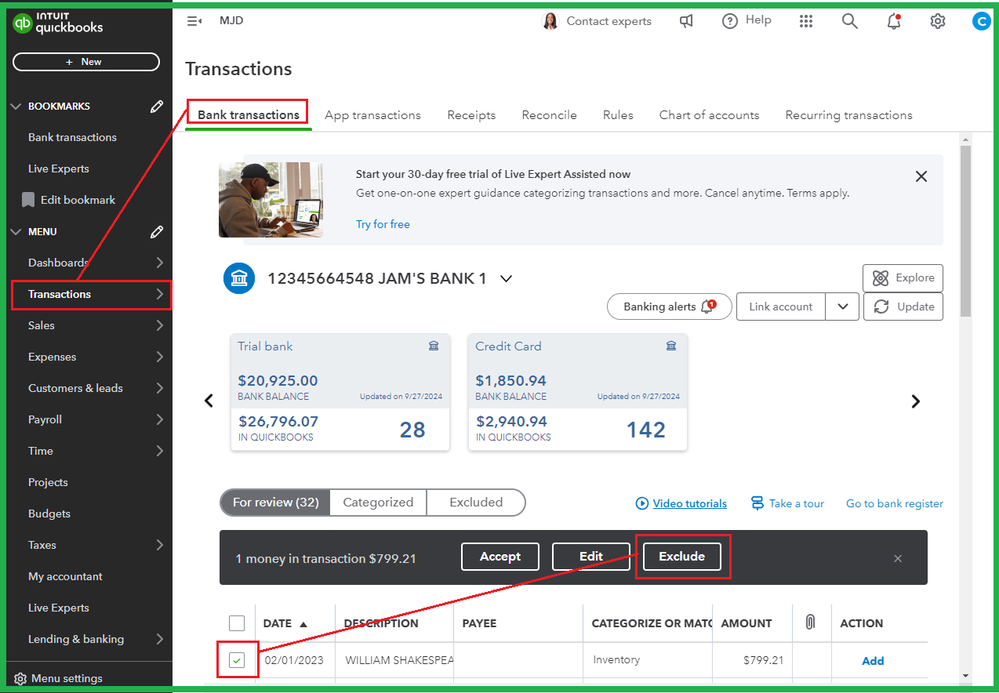
Task: Edit Bookmarks with the pencil icon
Action: 156,106
